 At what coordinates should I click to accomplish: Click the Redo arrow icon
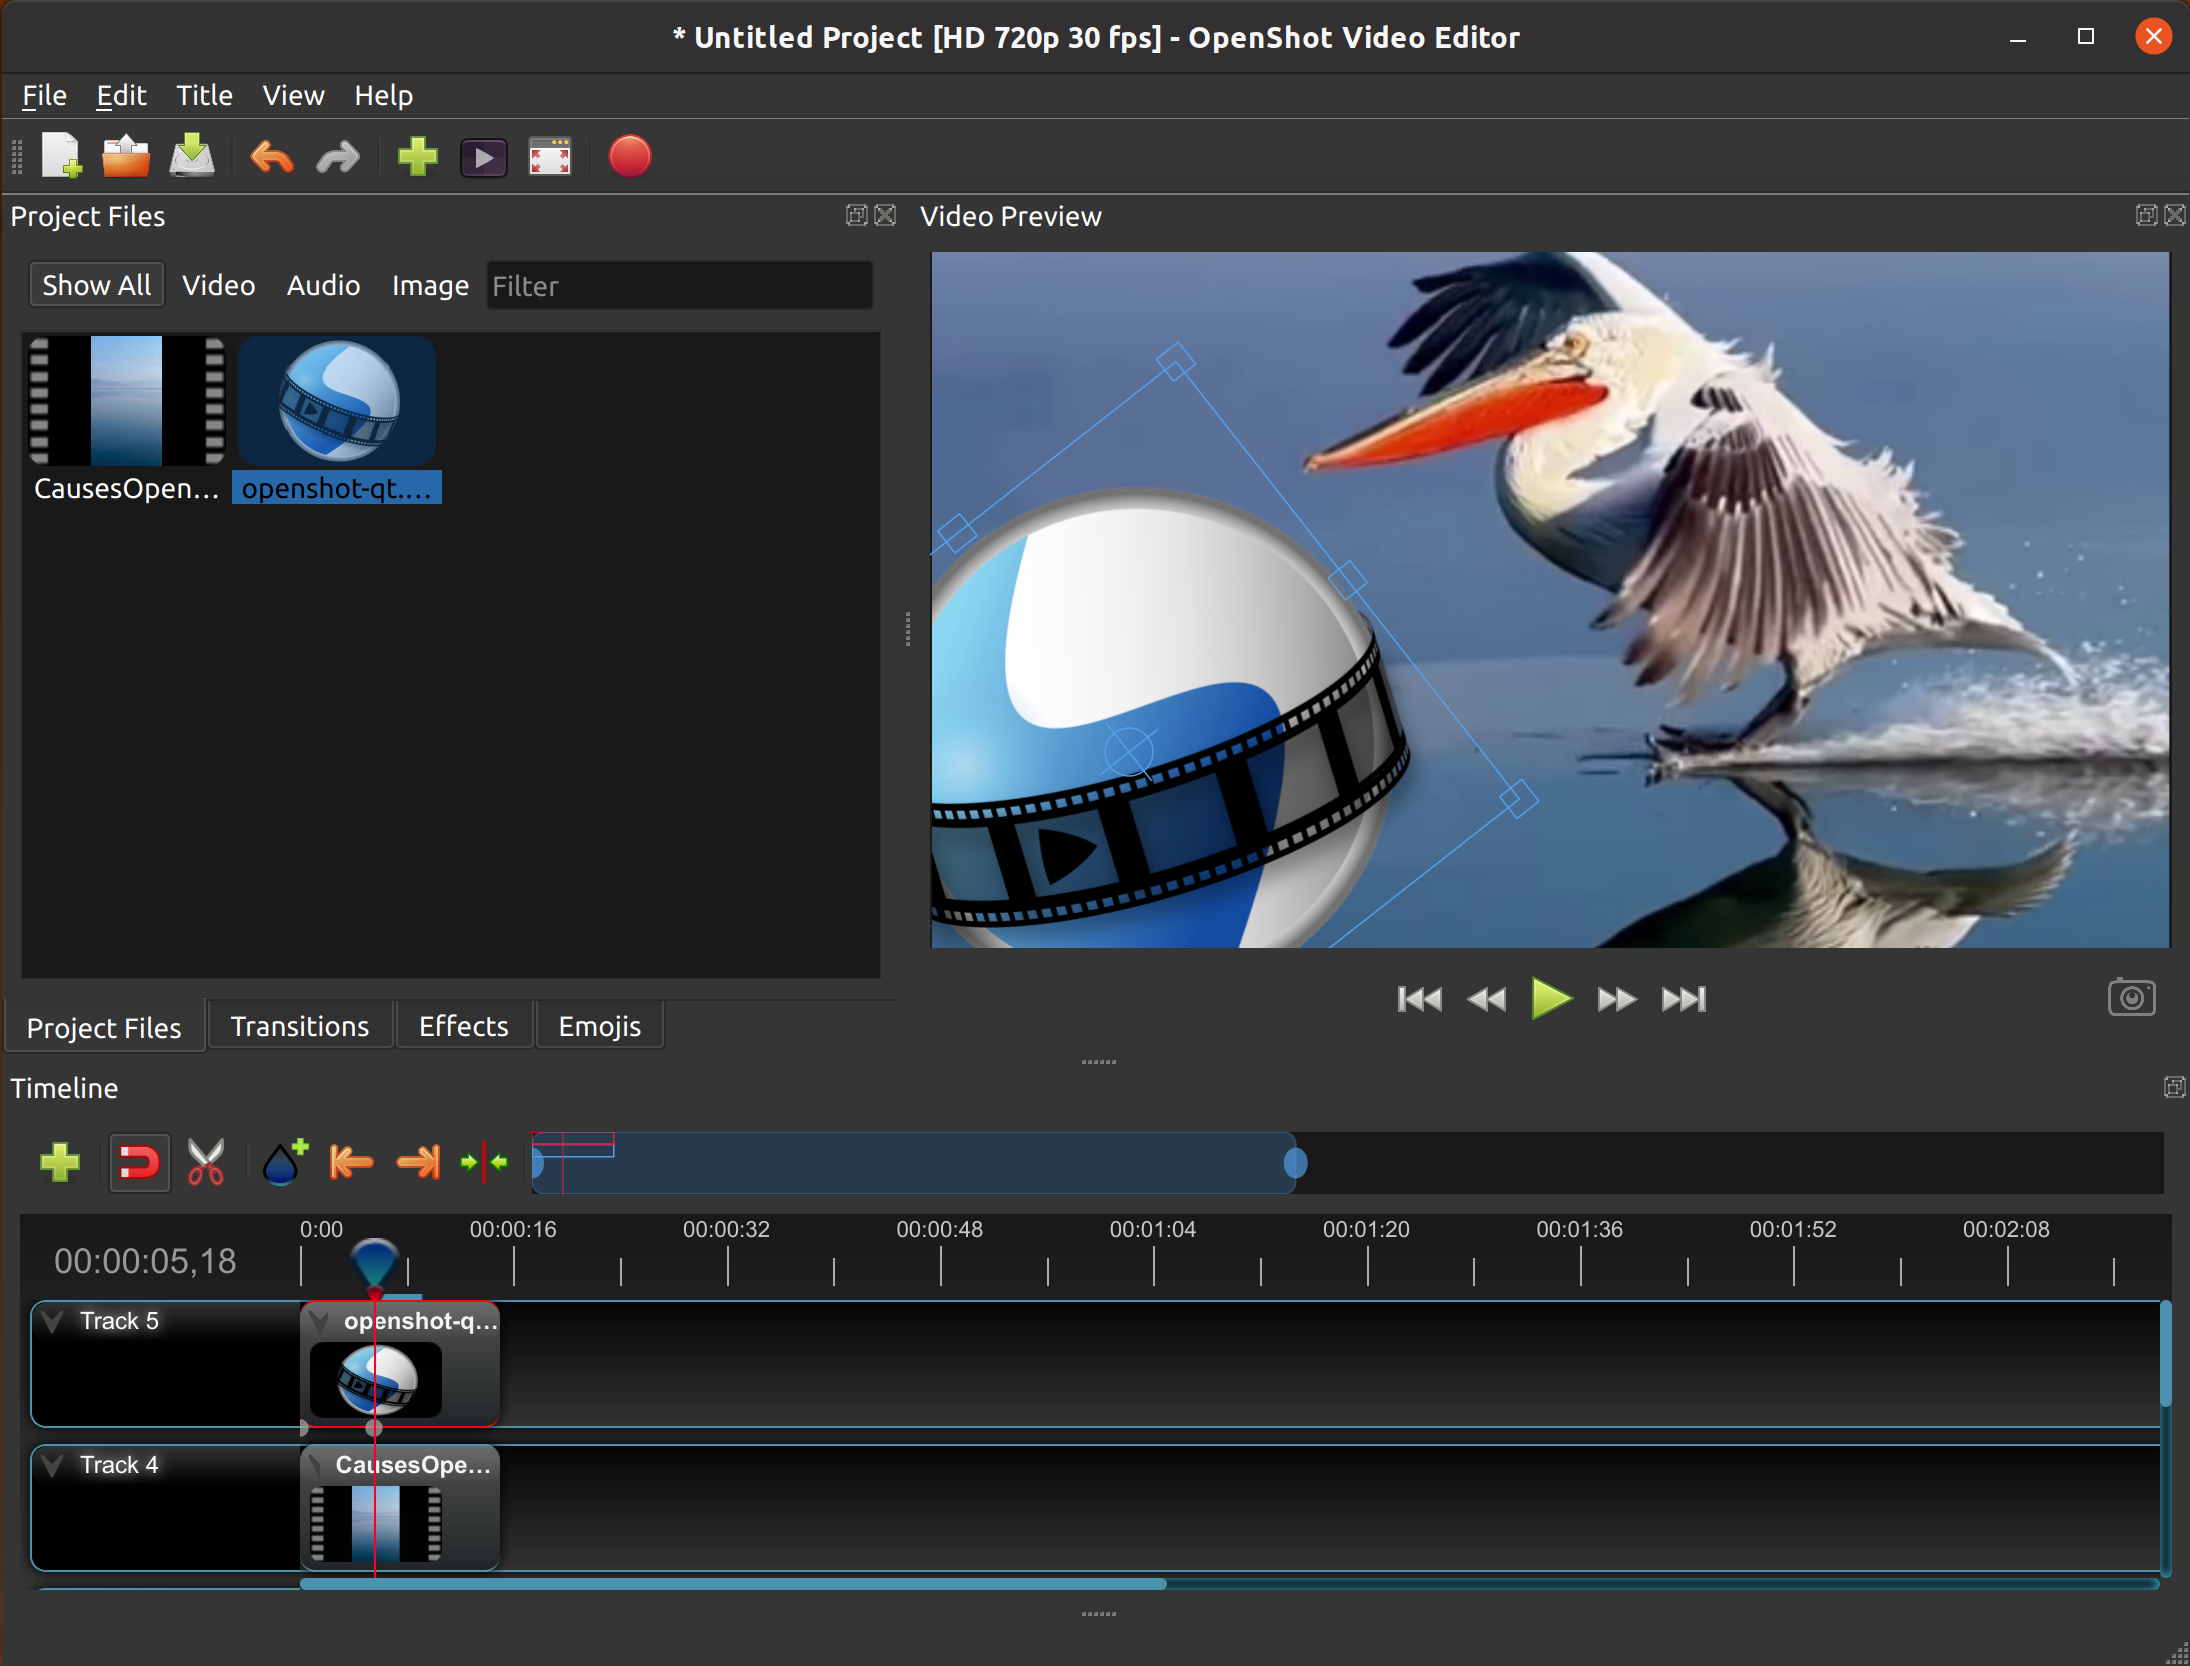338,158
